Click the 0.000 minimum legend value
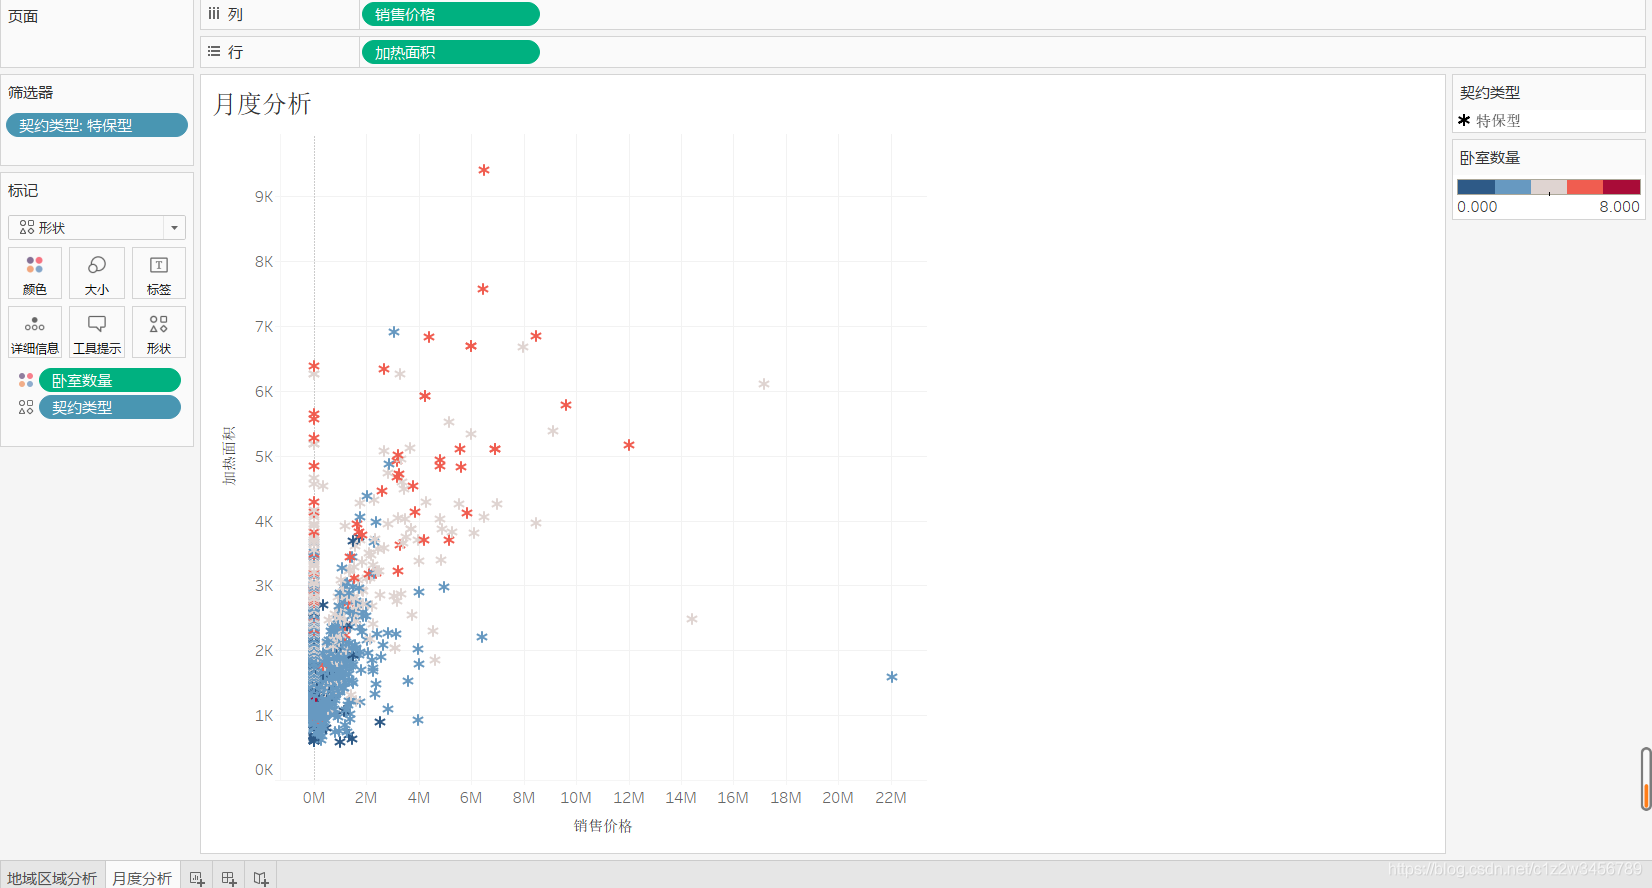Viewport: 1652px width, 888px height. click(x=1477, y=207)
